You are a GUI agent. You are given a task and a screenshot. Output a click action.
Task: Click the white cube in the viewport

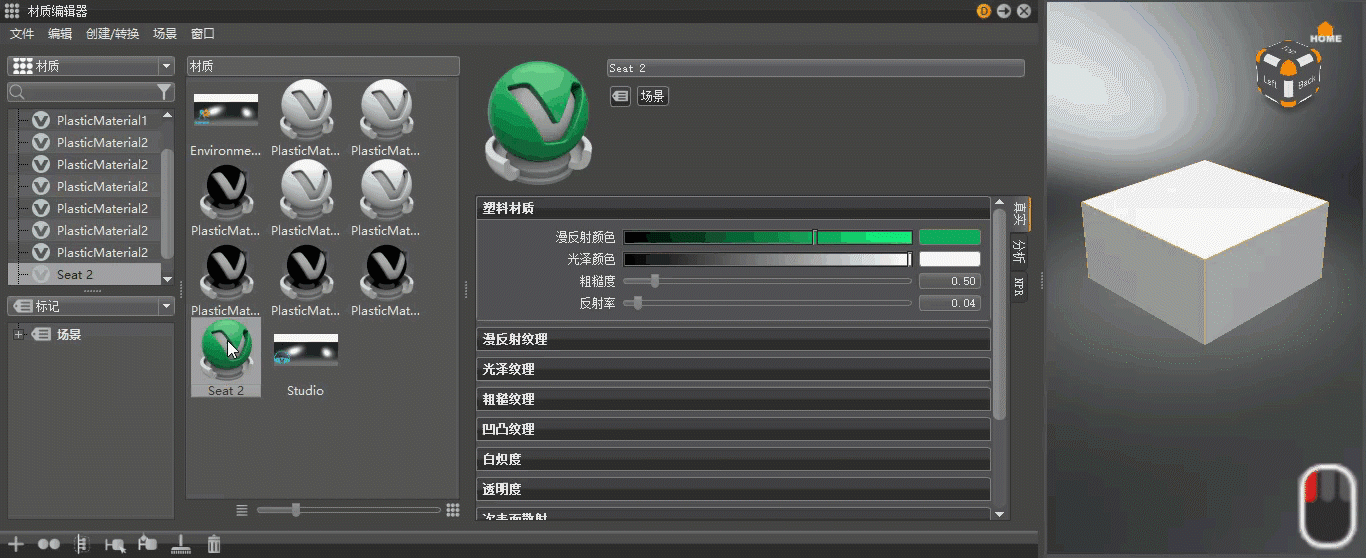click(x=1204, y=250)
